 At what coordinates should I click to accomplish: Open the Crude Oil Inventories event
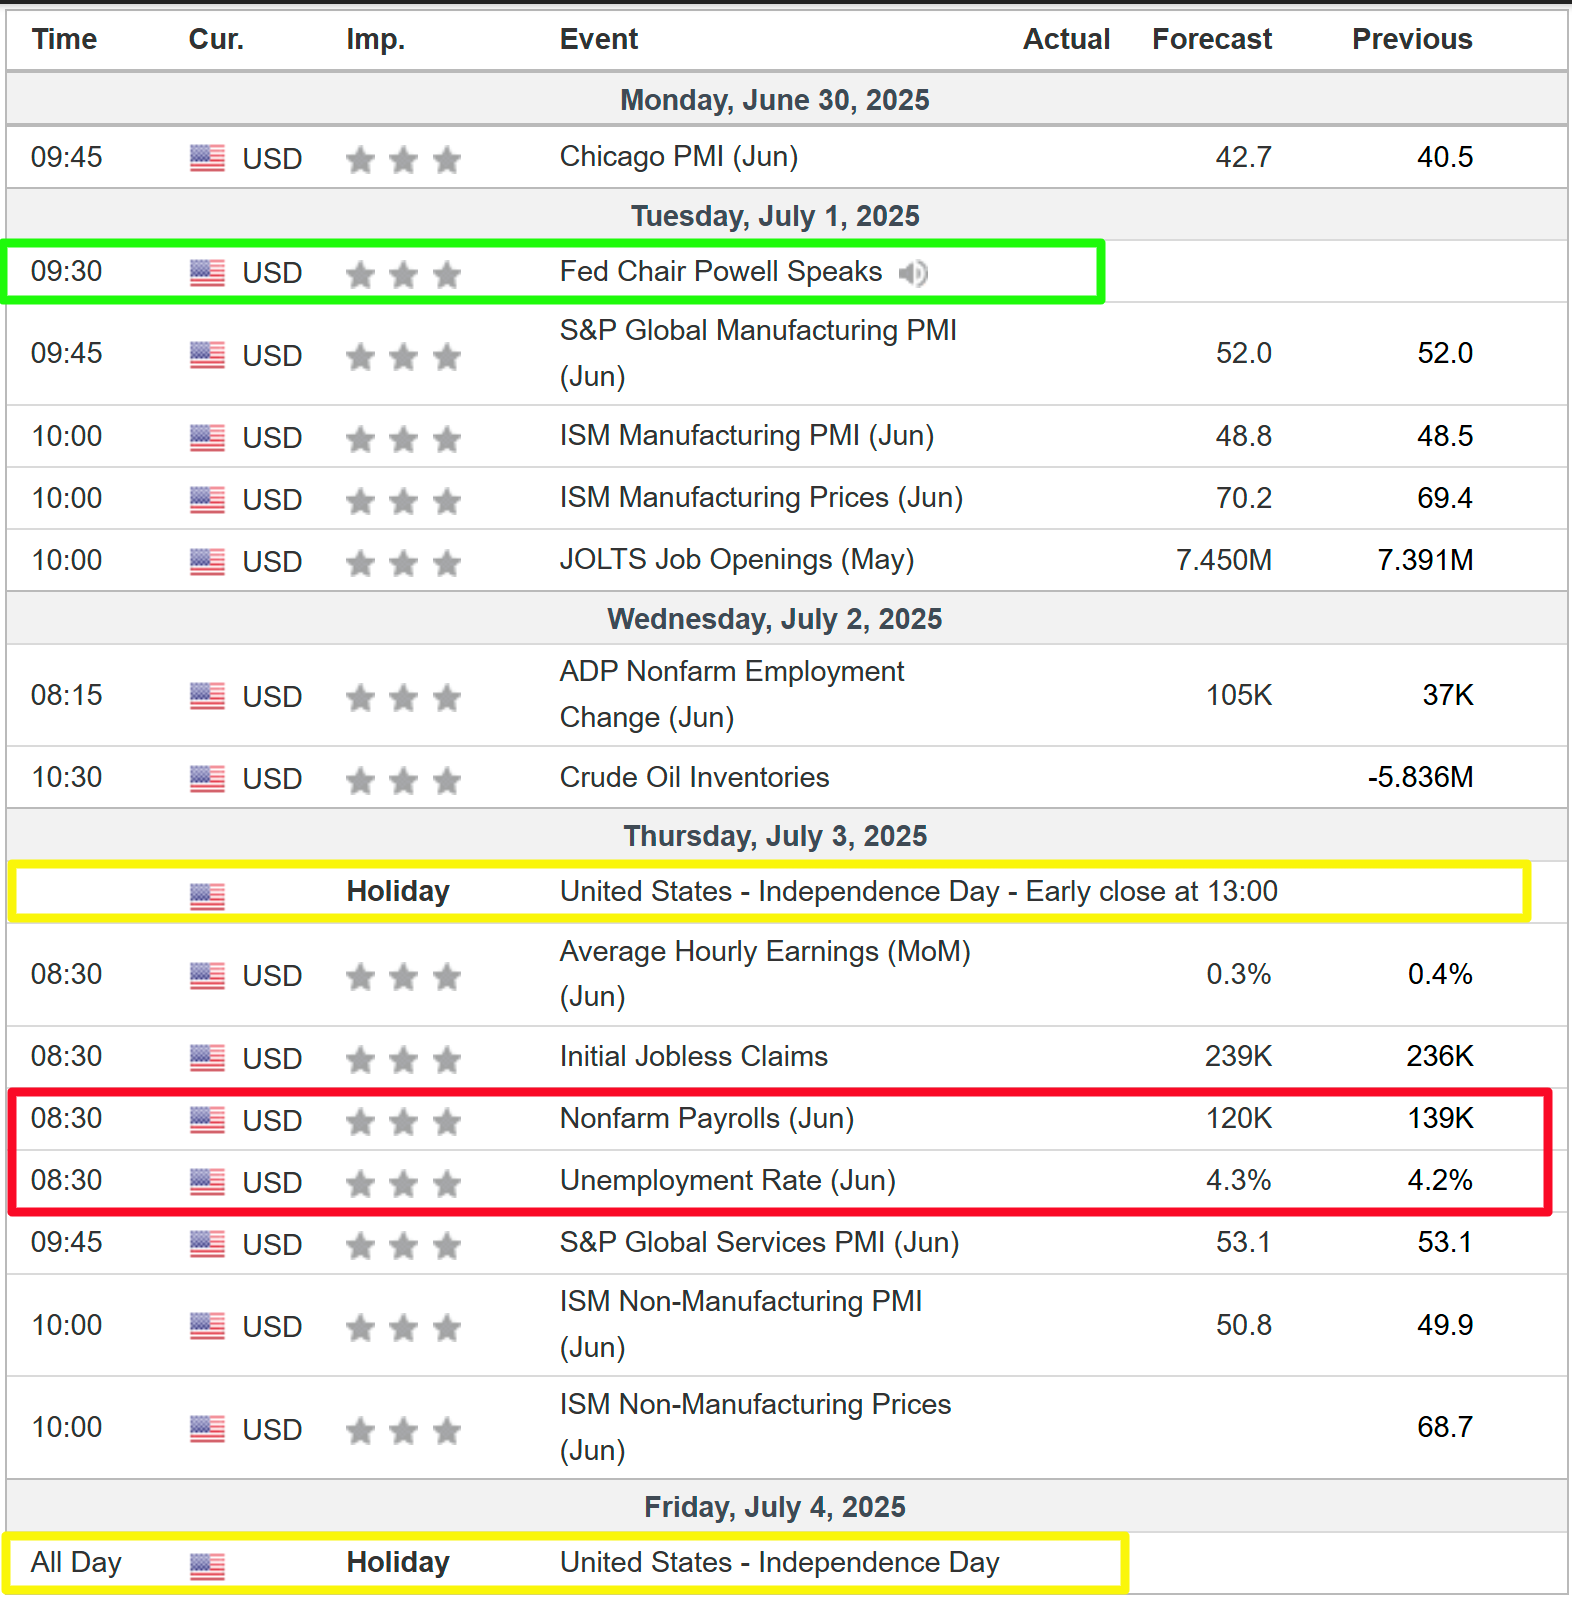694,777
